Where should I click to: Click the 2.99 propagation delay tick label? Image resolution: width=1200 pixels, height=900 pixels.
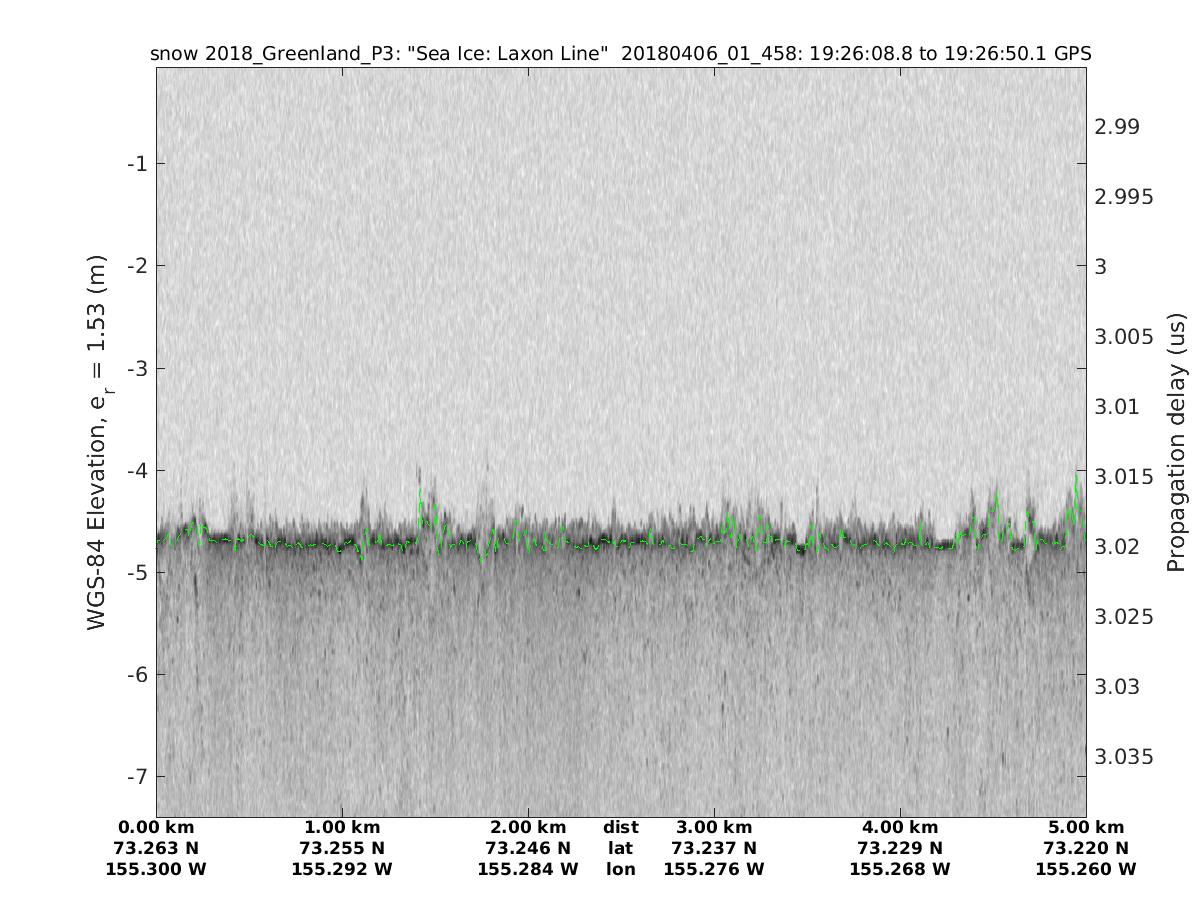[x=1117, y=126]
